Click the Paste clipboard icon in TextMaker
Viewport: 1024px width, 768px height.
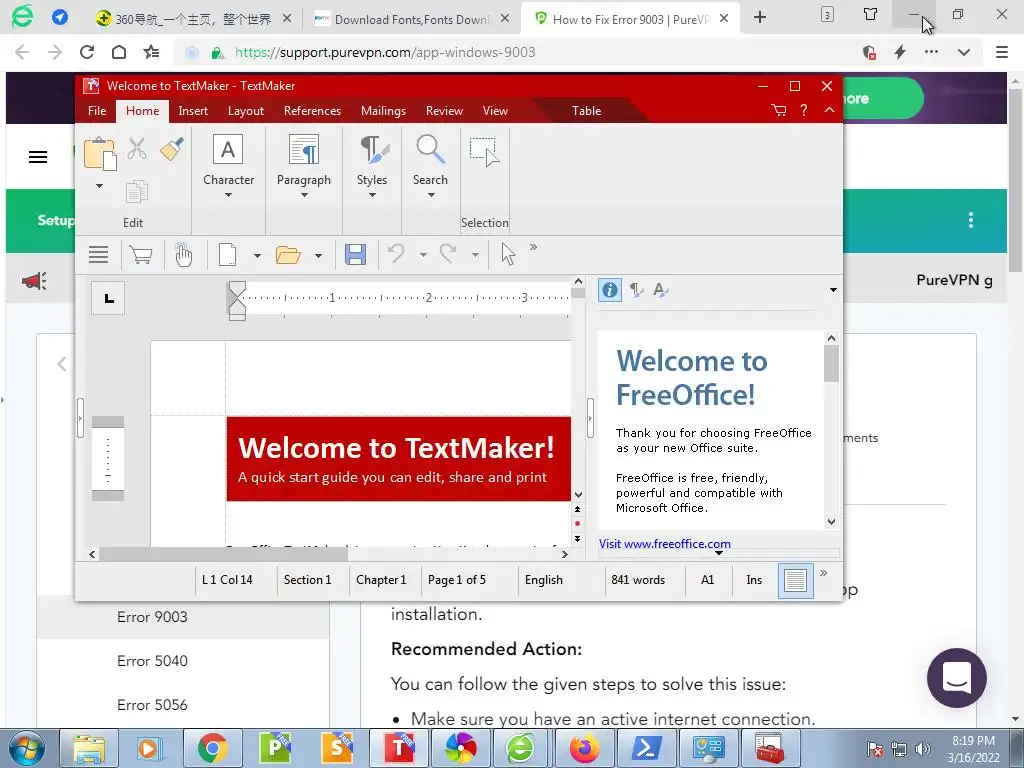(x=100, y=154)
